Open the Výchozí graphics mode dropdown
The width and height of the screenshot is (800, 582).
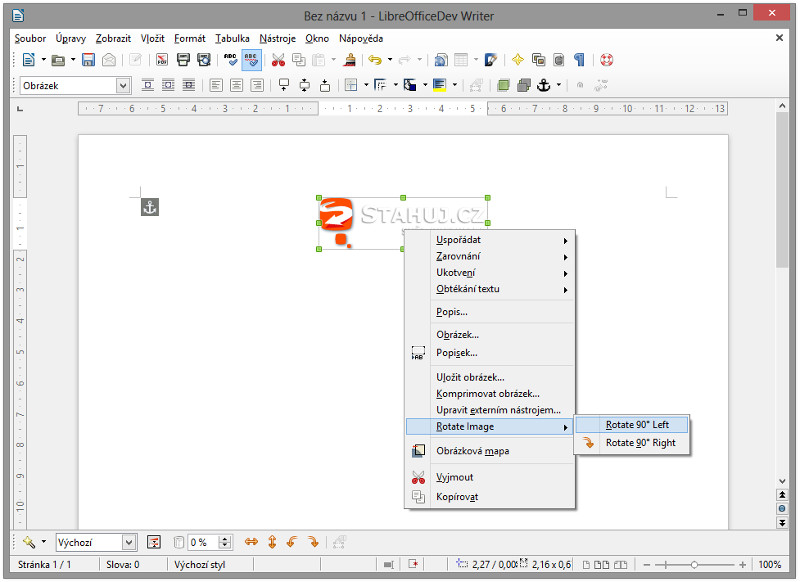(x=129, y=543)
